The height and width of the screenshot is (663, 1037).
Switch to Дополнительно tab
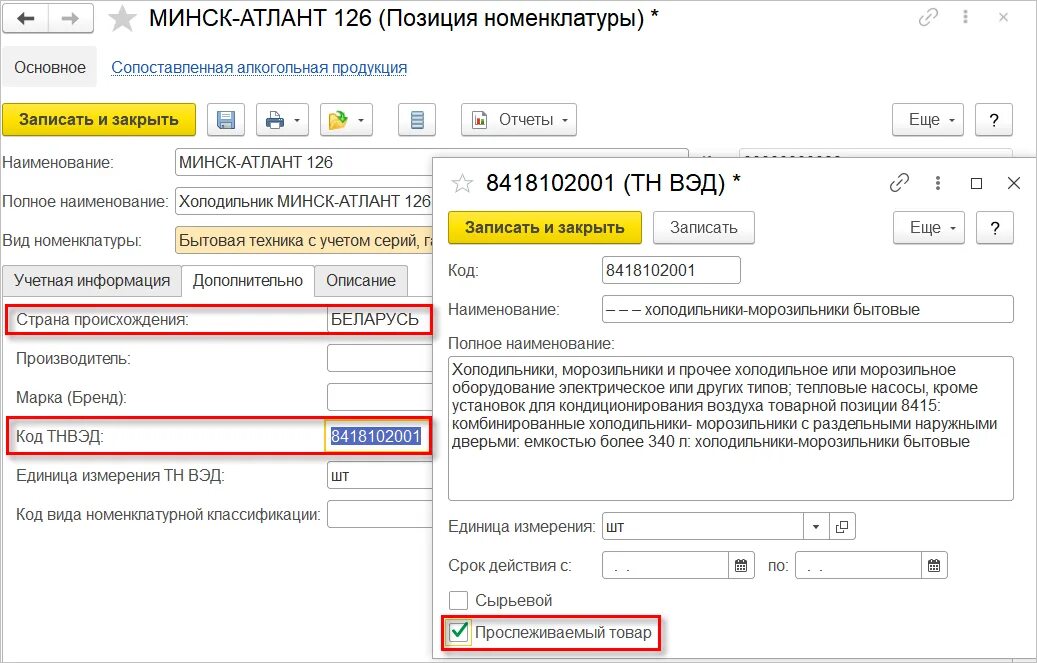248,281
